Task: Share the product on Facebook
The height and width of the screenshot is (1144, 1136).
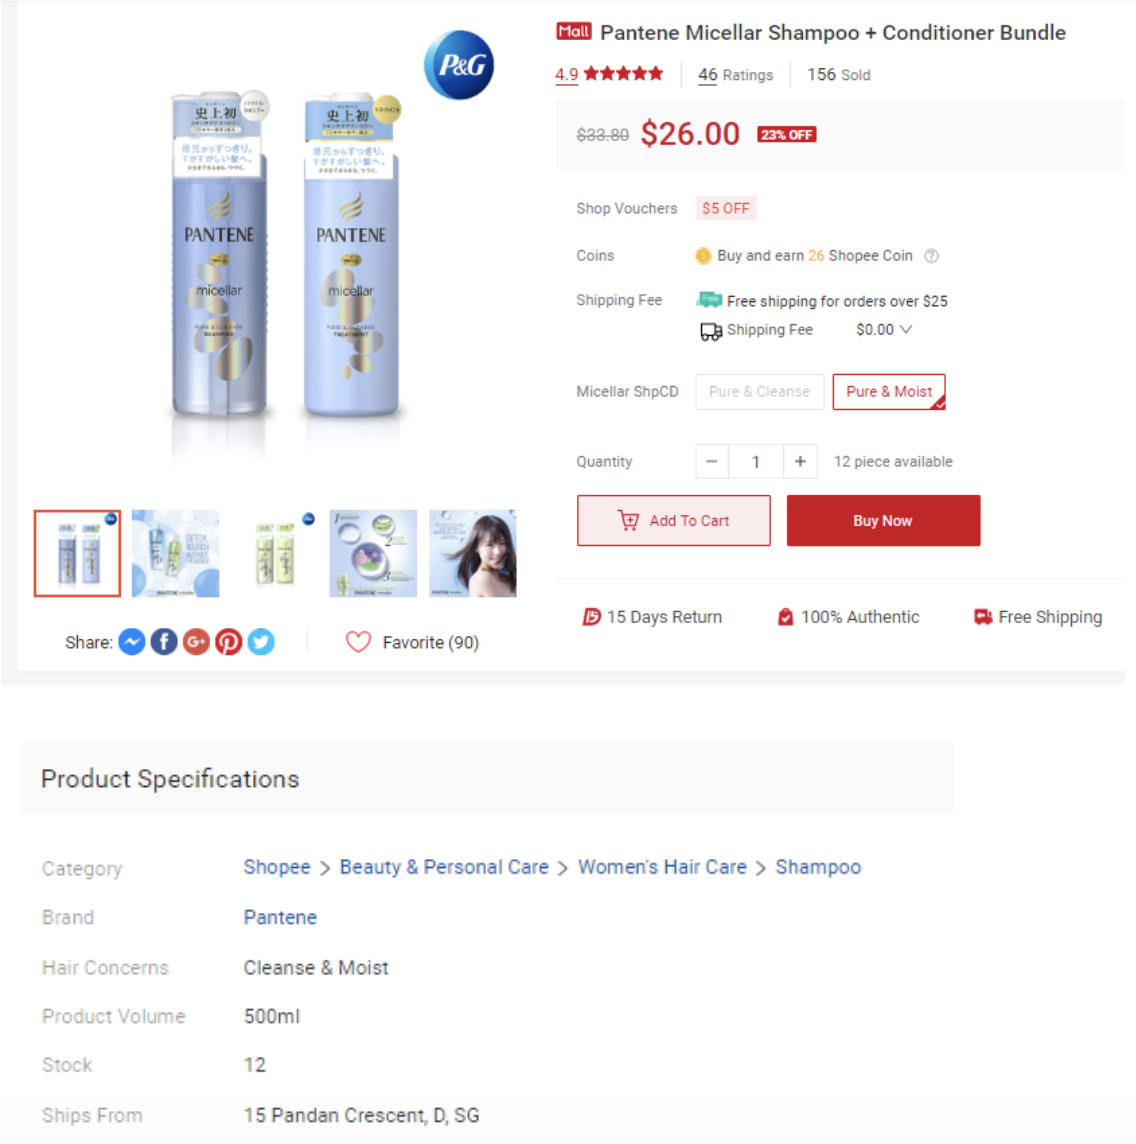Action: point(163,641)
